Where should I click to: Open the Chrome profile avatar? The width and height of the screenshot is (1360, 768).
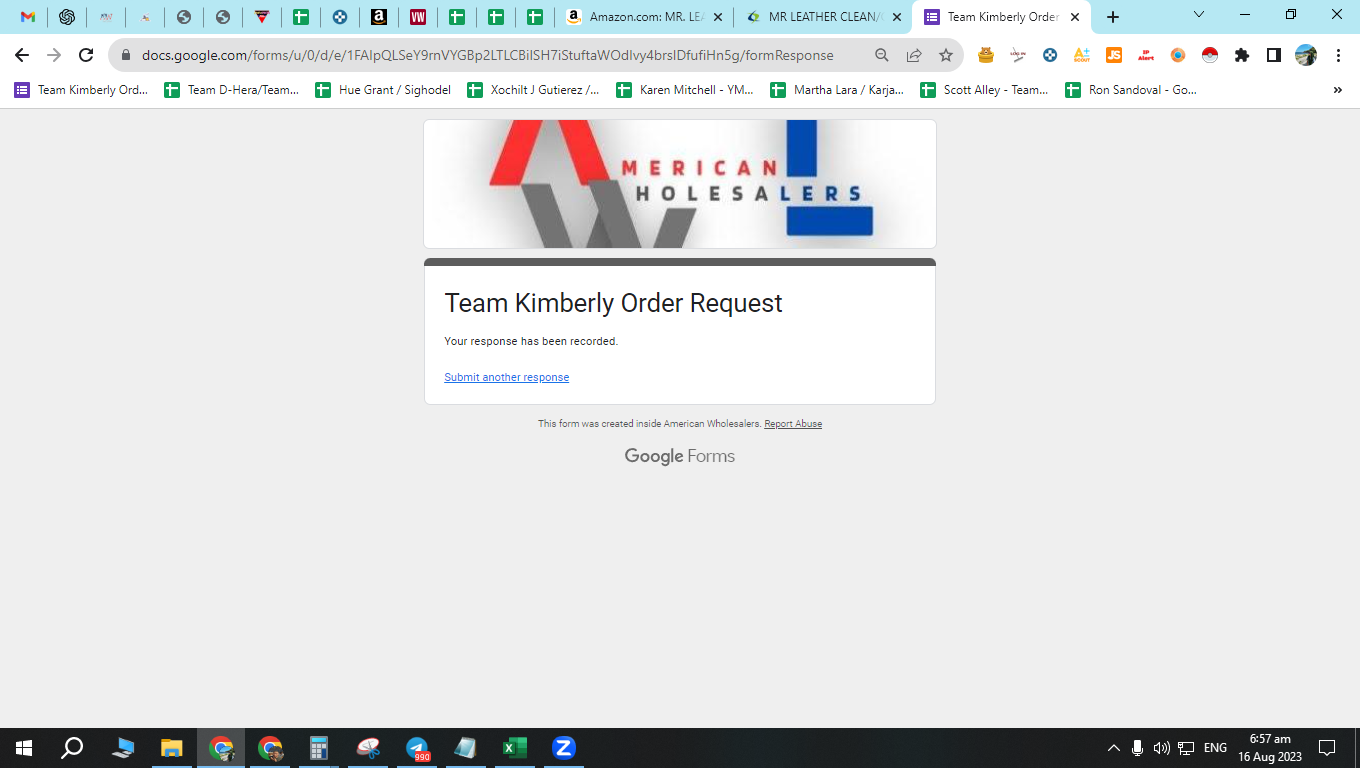point(1306,56)
